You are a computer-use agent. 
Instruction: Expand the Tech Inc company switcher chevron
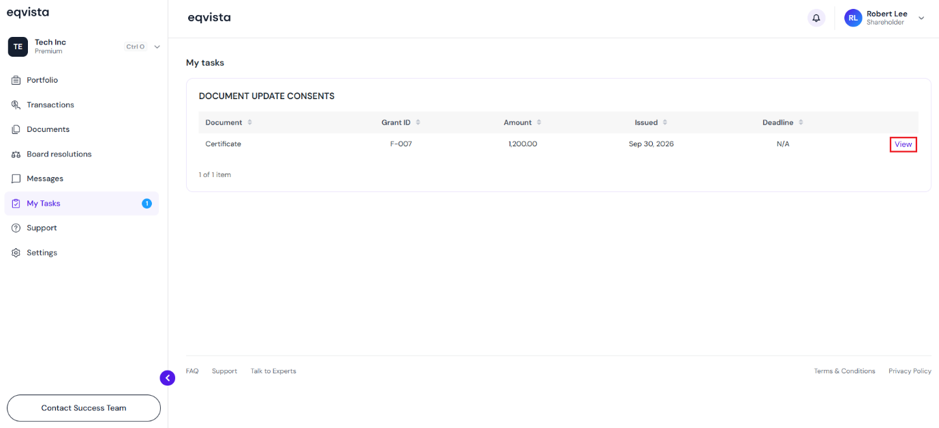point(157,47)
